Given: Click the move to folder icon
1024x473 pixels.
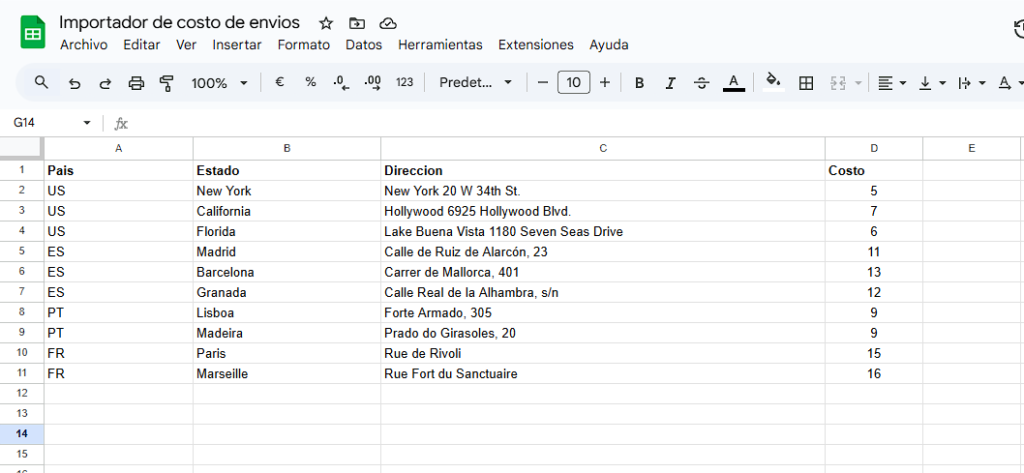Looking at the screenshot, I should (x=357, y=23).
